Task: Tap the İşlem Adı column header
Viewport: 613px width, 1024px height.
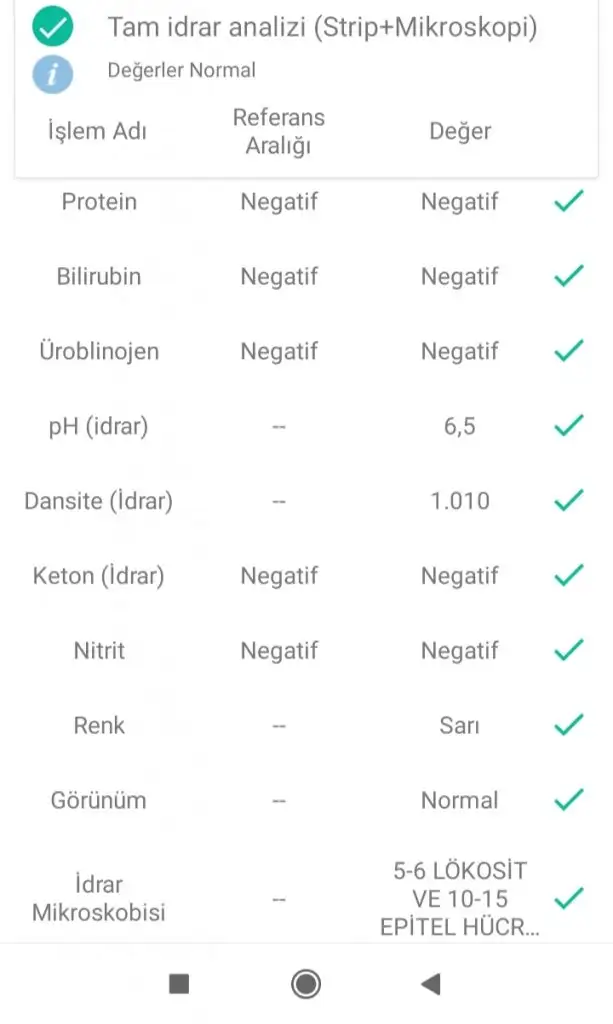Action: [x=97, y=131]
